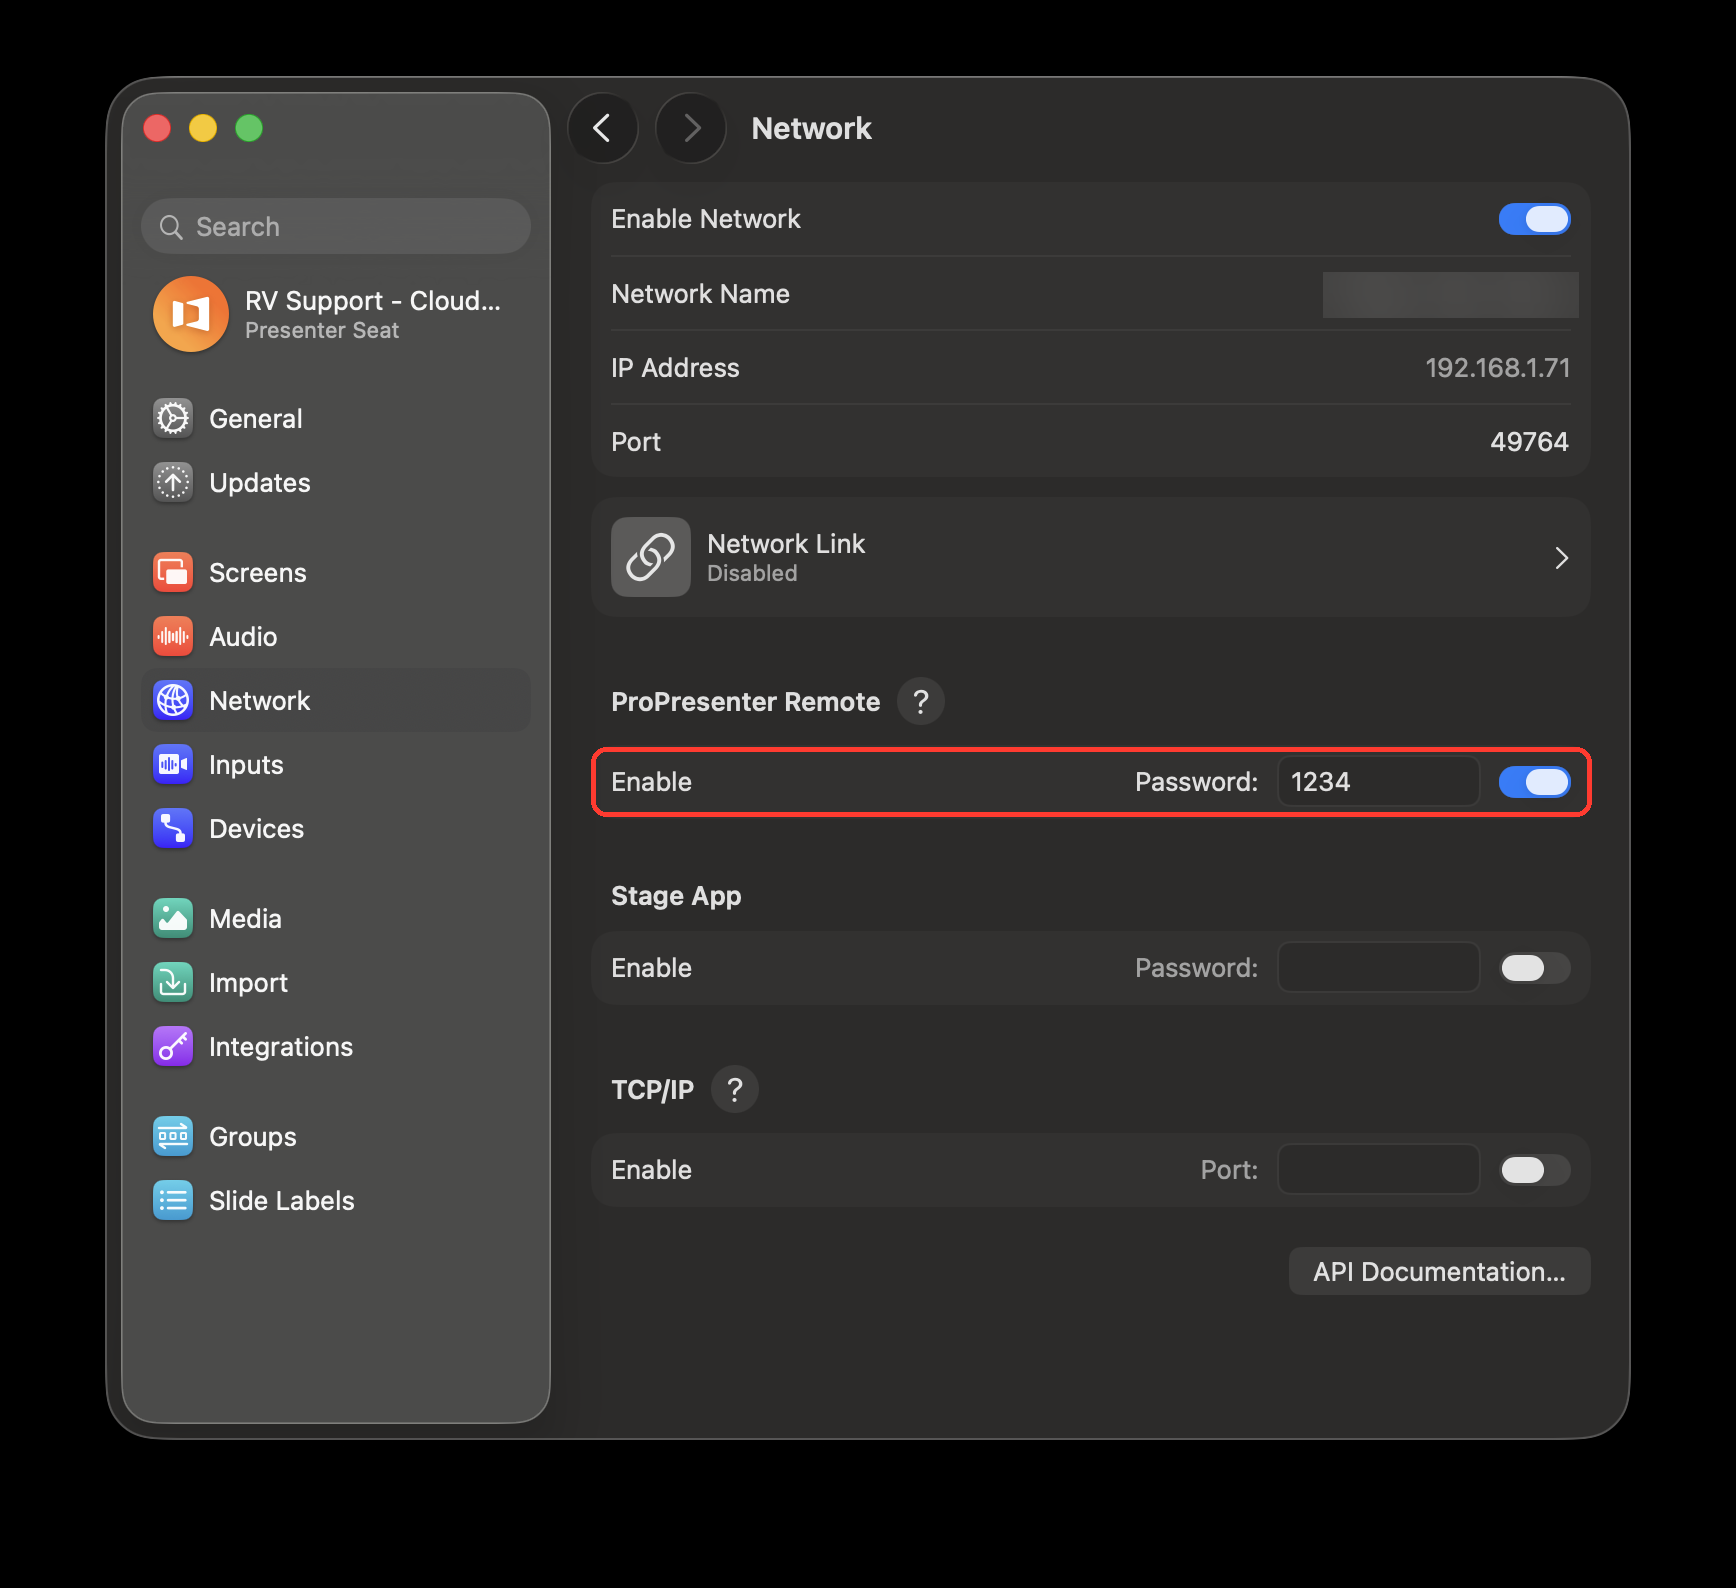Viewport: 1736px width, 1588px height.
Task: Open the Import icon in sidebar
Action: point(173,982)
